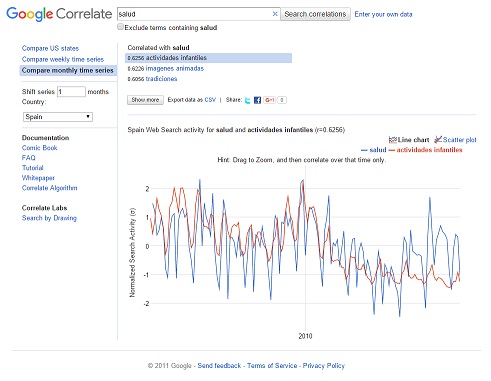Click the share count bubble
Image resolution: width=491 pixels, height=381 pixels.
pos(282,100)
